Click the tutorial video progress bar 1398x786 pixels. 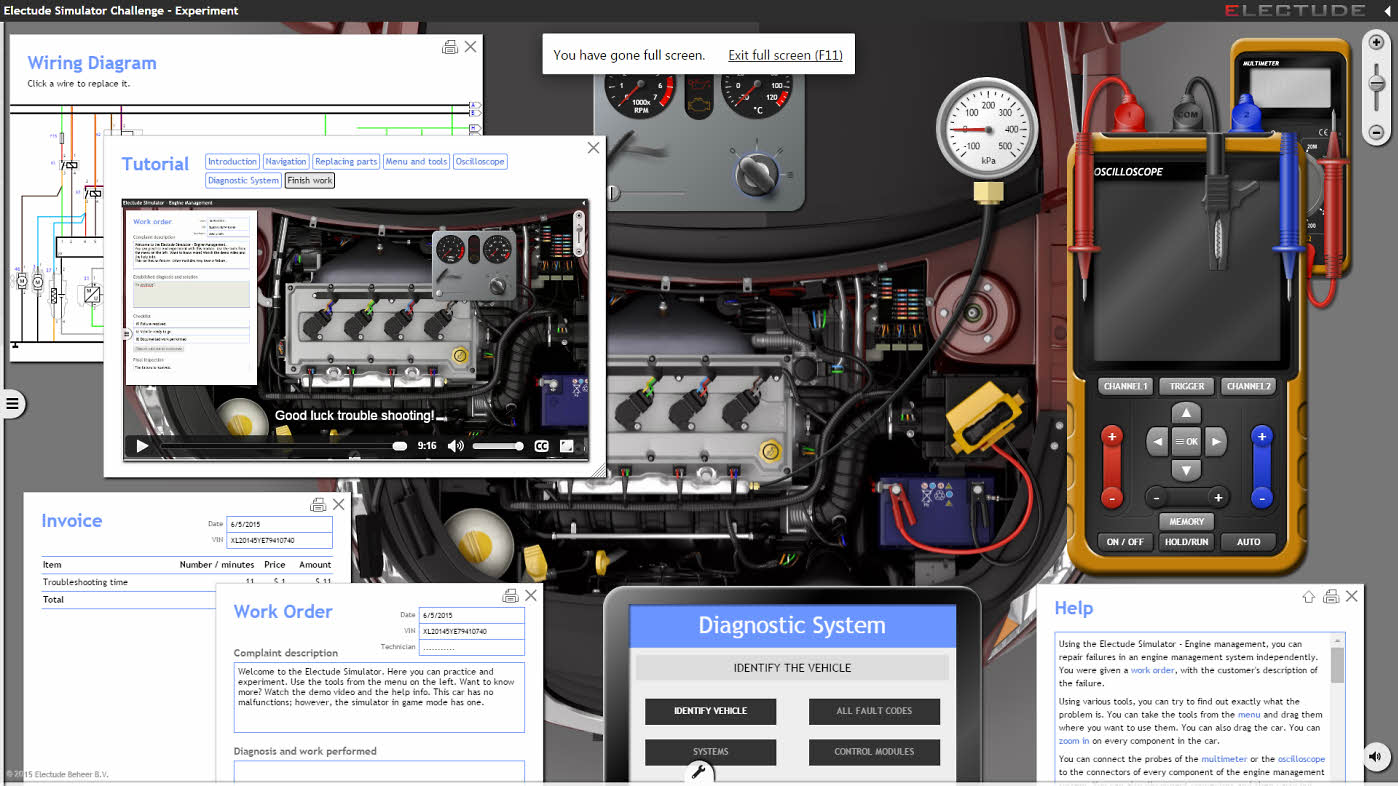click(x=282, y=446)
